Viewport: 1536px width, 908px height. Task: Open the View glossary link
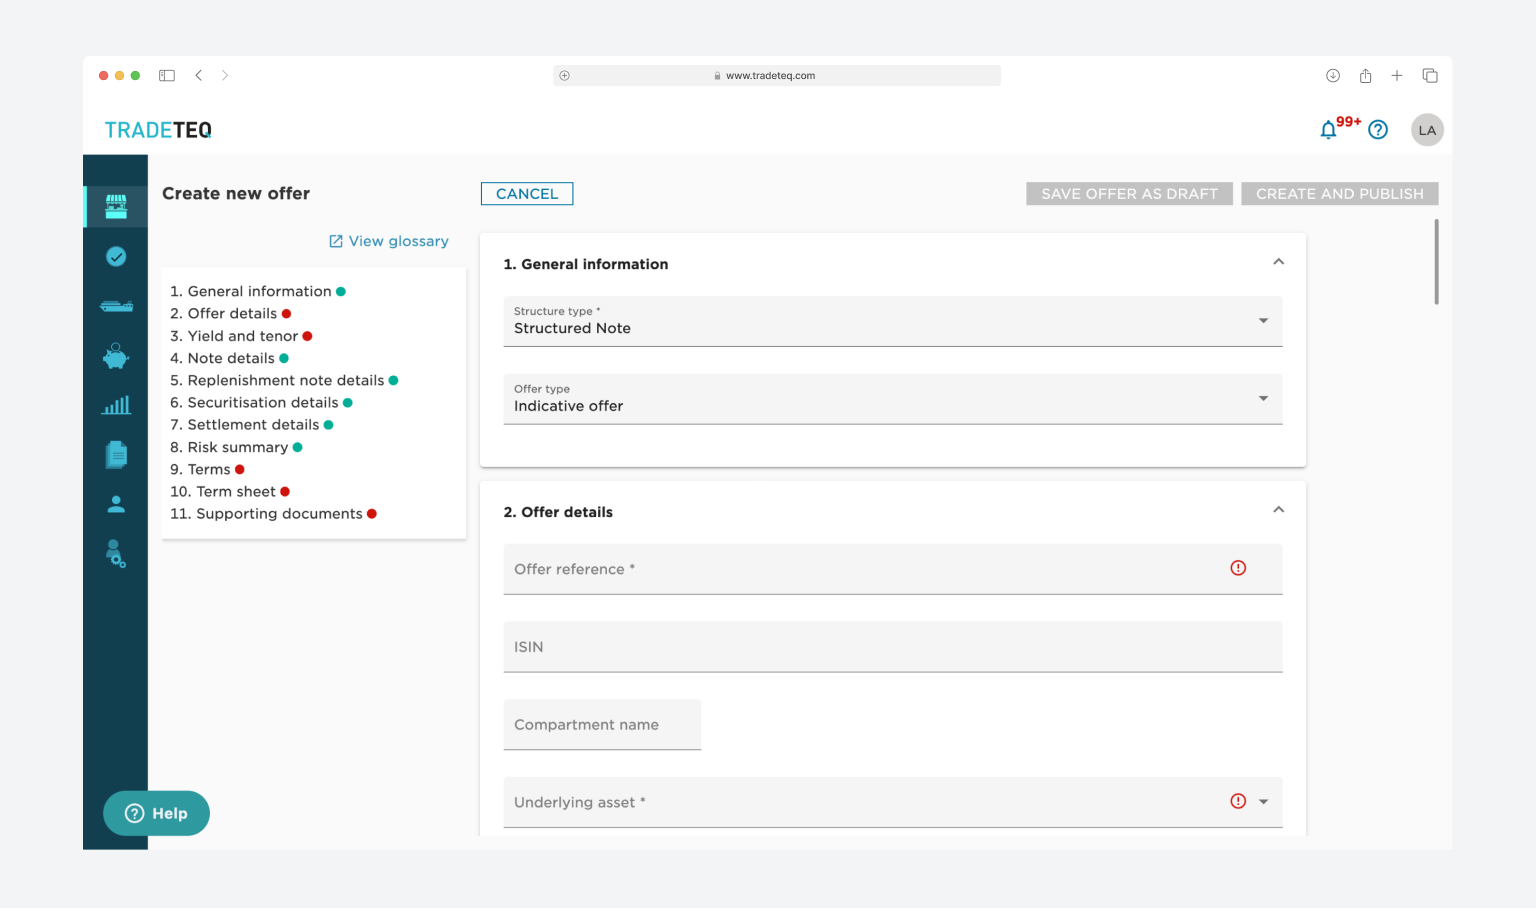point(389,241)
